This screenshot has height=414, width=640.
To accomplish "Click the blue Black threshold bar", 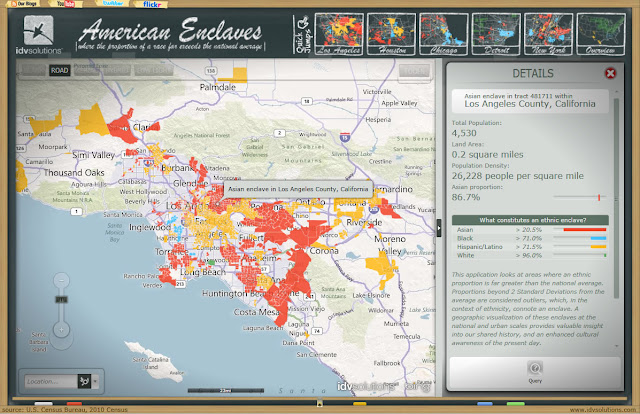I will click(598, 238).
